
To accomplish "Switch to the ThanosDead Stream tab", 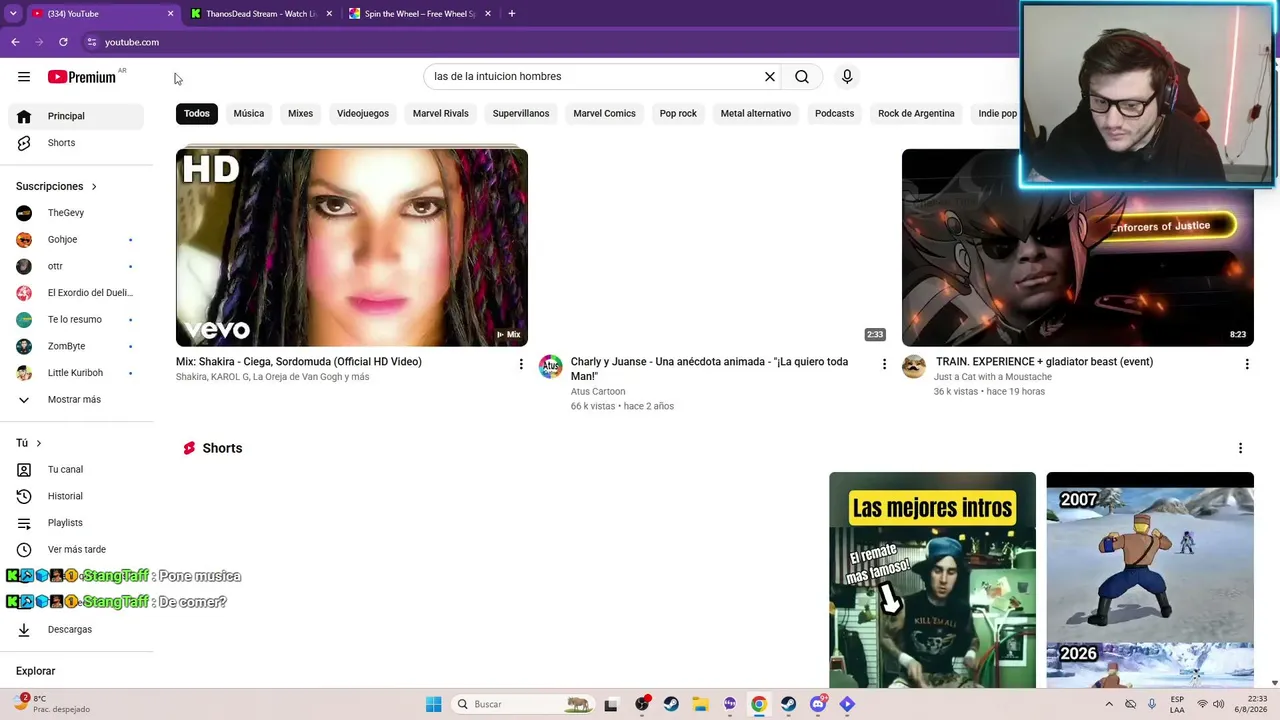I will (x=262, y=14).
